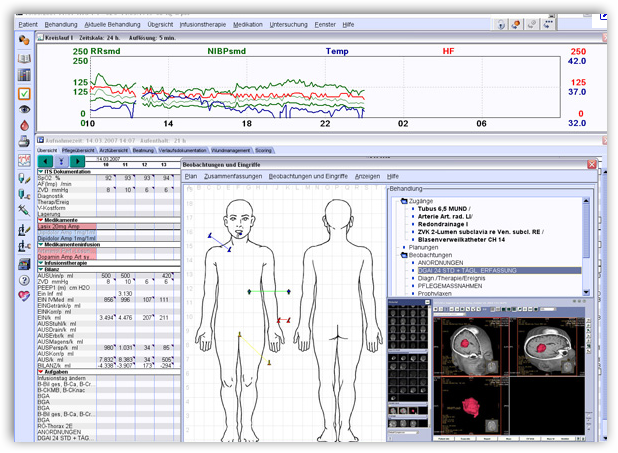Click microscope with pencil icon

[x=24, y=229]
